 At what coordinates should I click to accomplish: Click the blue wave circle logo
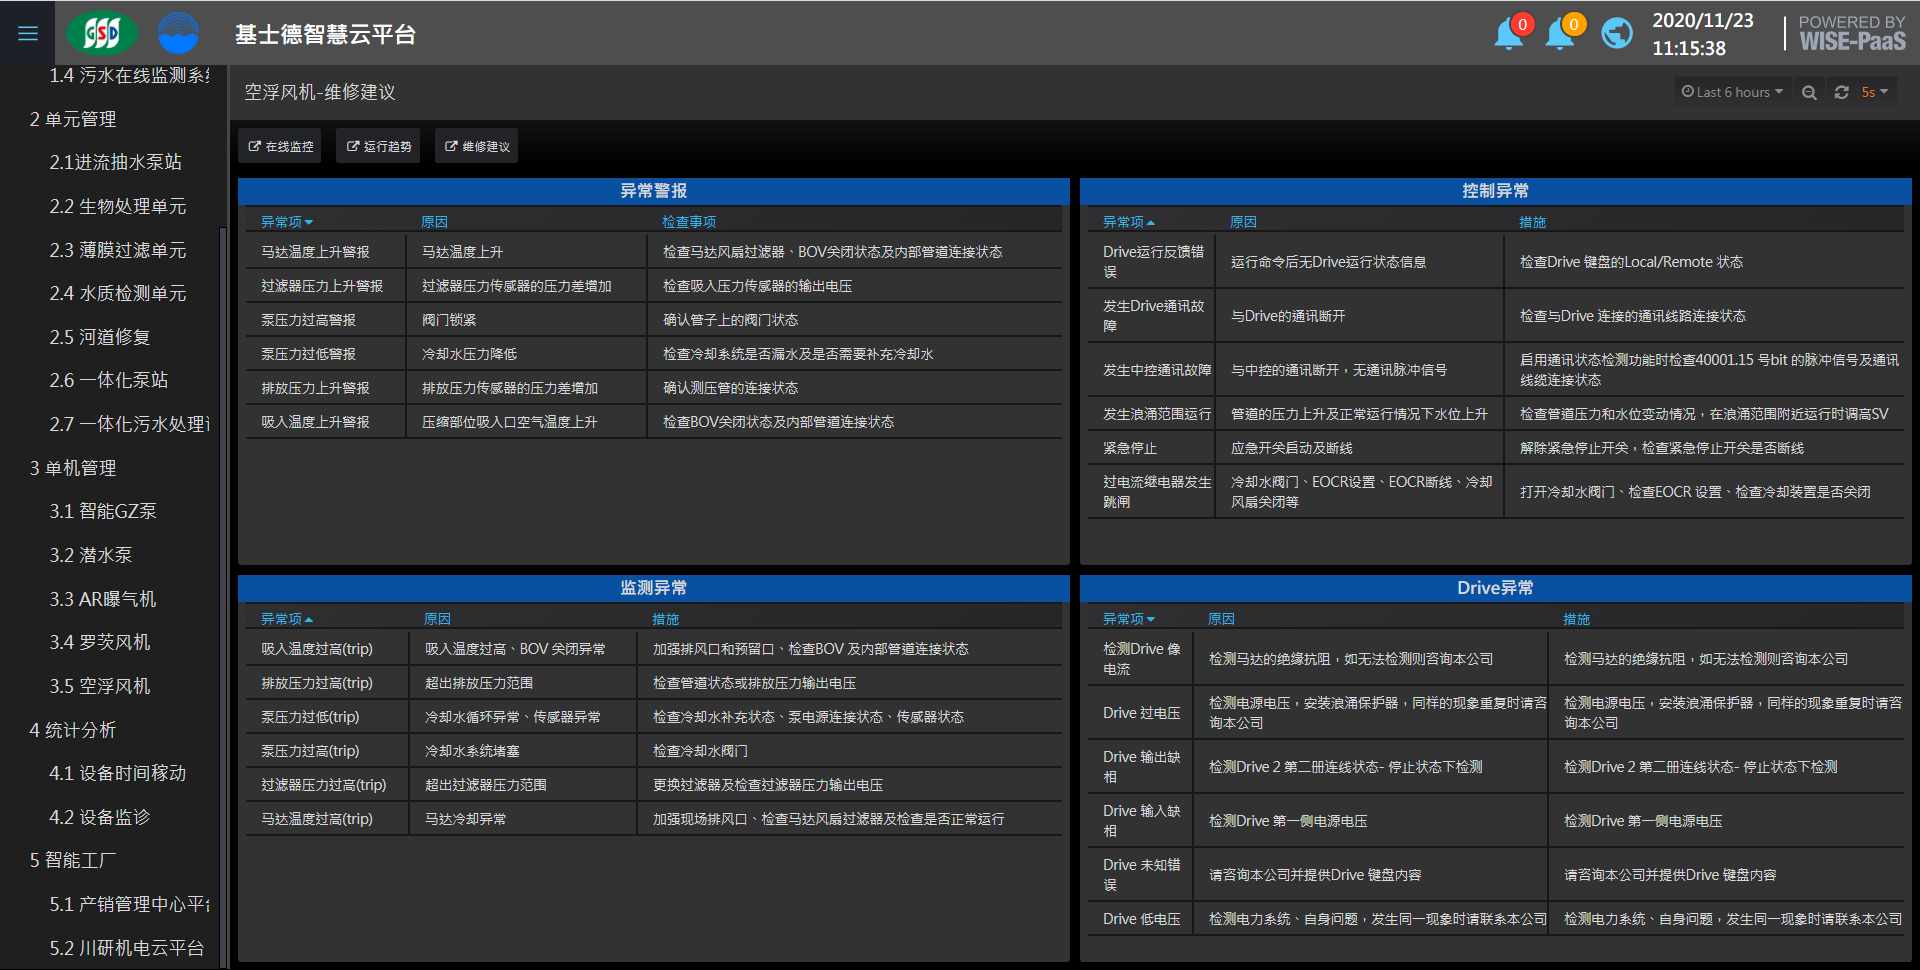178,33
